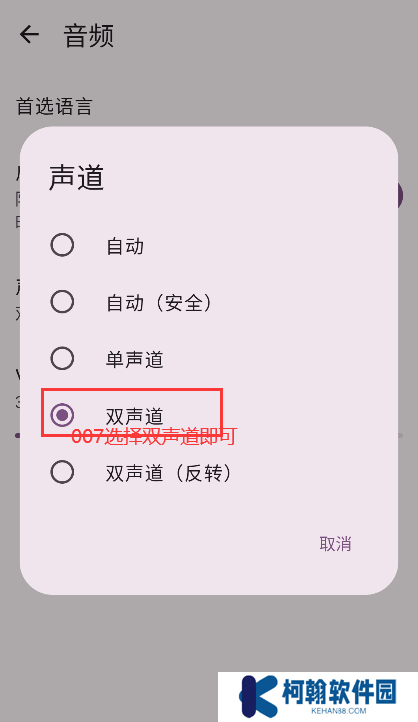Dismiss the dialog with 取消
The image size is (418, 722).
coord(336,544)
